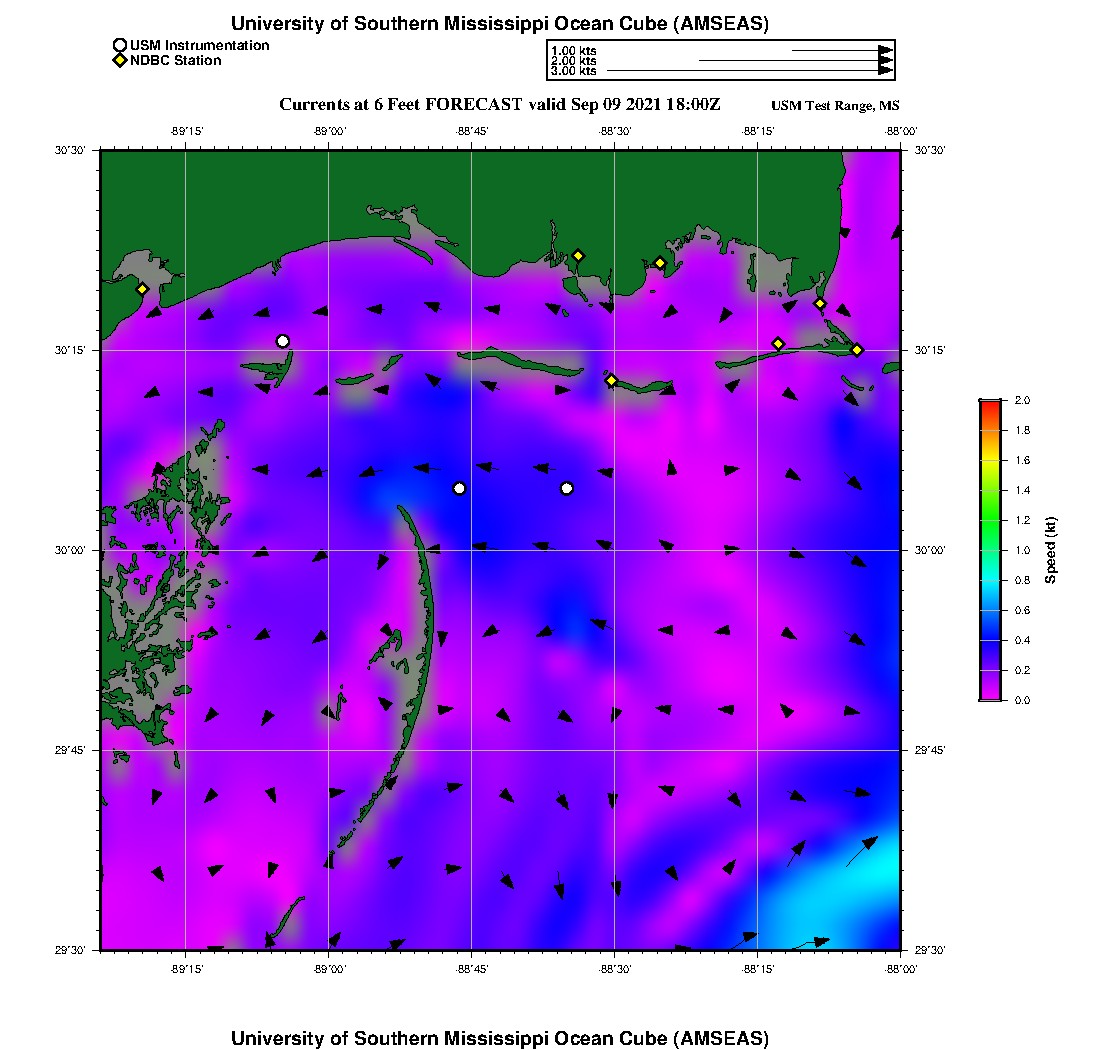Select the northwestern USM instrument circle near 30°15'
This screenshot has width=1100, height=1050.
pyautogui.click(x=283, y=341)
